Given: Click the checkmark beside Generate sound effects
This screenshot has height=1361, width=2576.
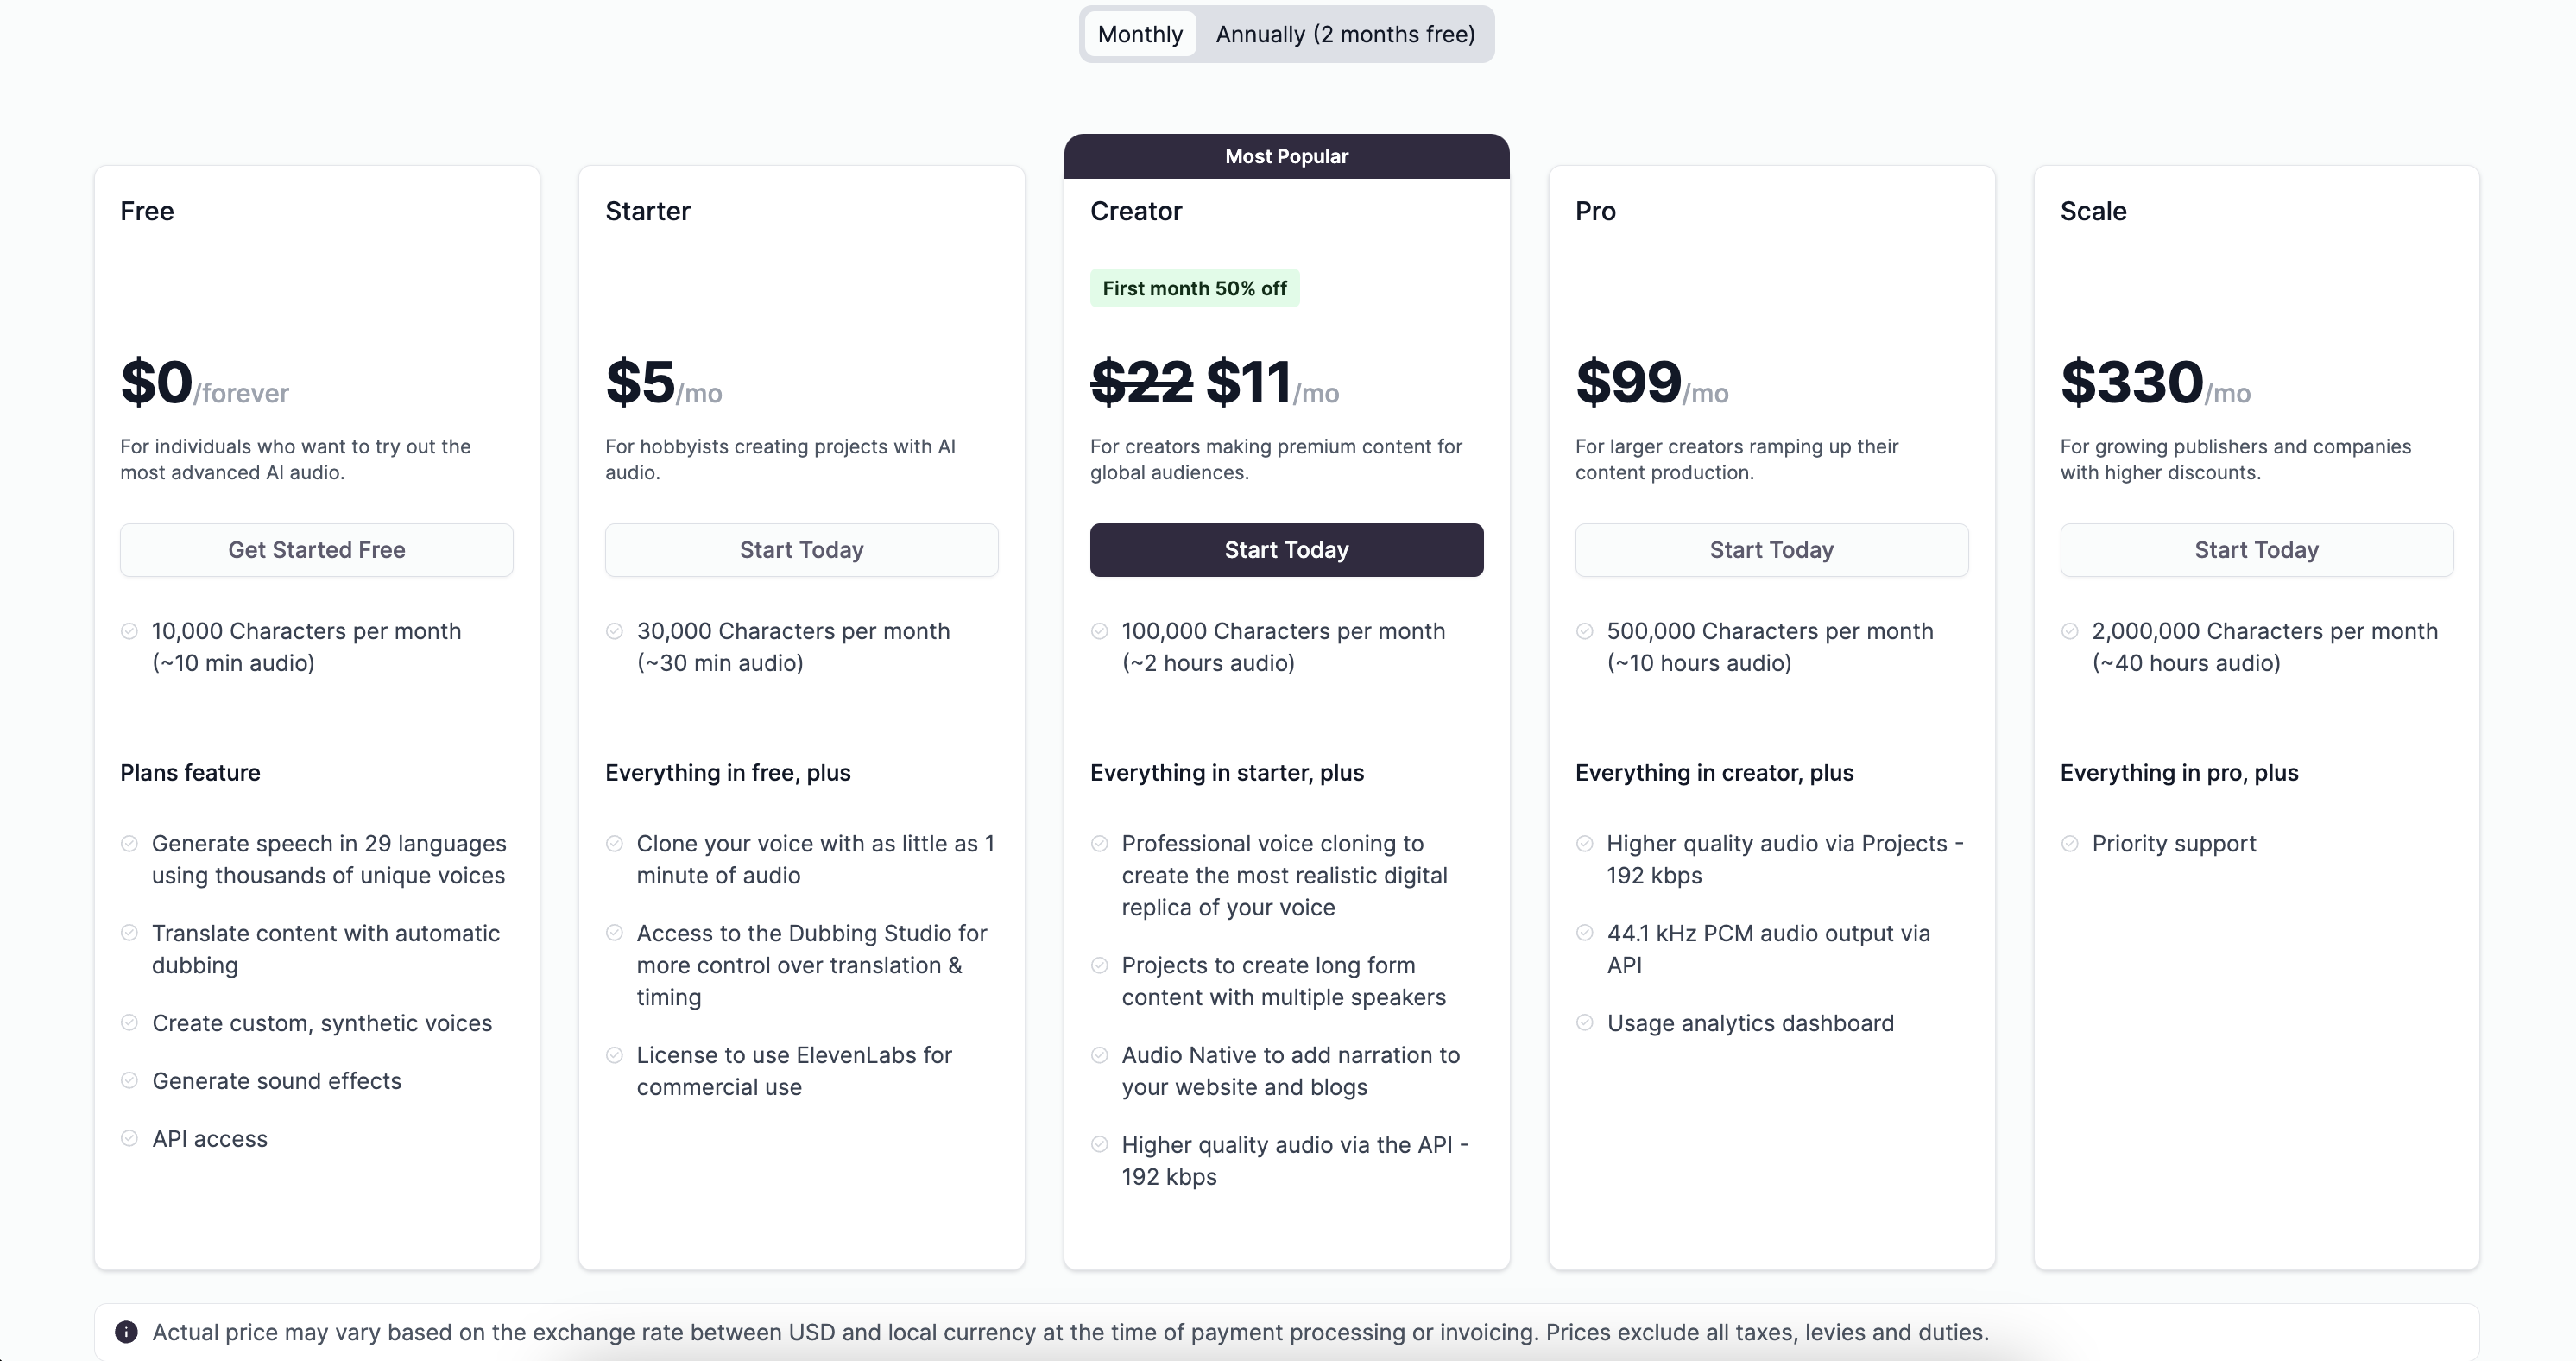Looking at the screenshot, I should [130, 1081].
